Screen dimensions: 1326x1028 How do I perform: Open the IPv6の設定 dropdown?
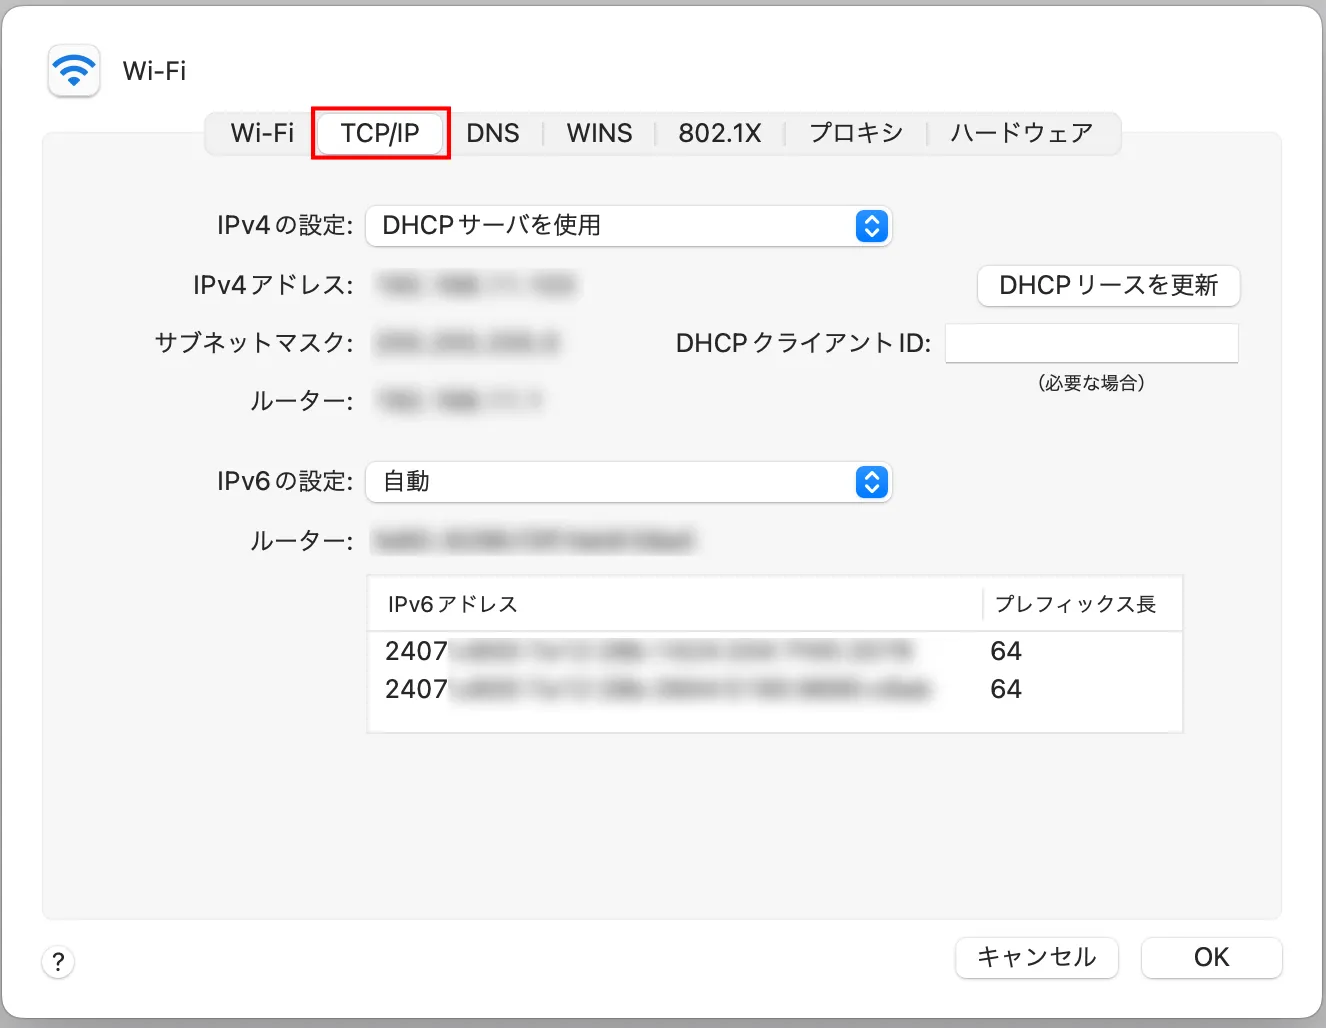628,482
